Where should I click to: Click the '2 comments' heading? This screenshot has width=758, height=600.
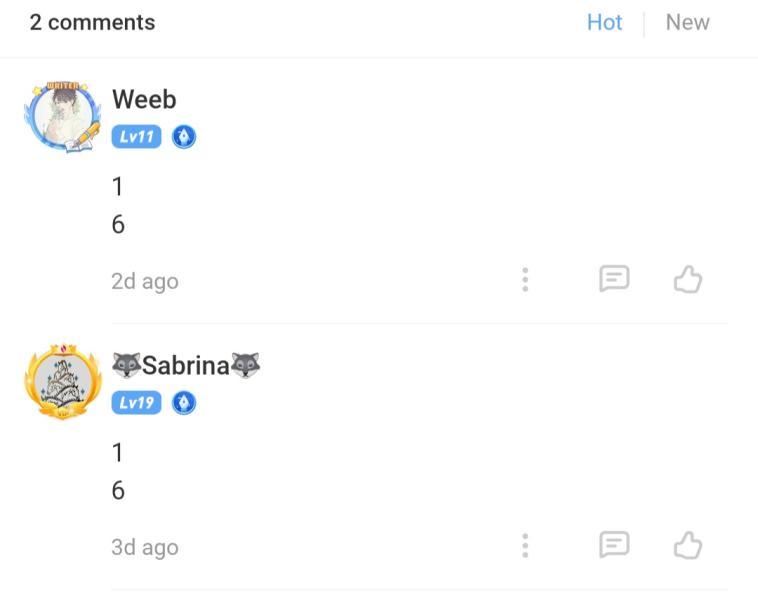point(92,22)
